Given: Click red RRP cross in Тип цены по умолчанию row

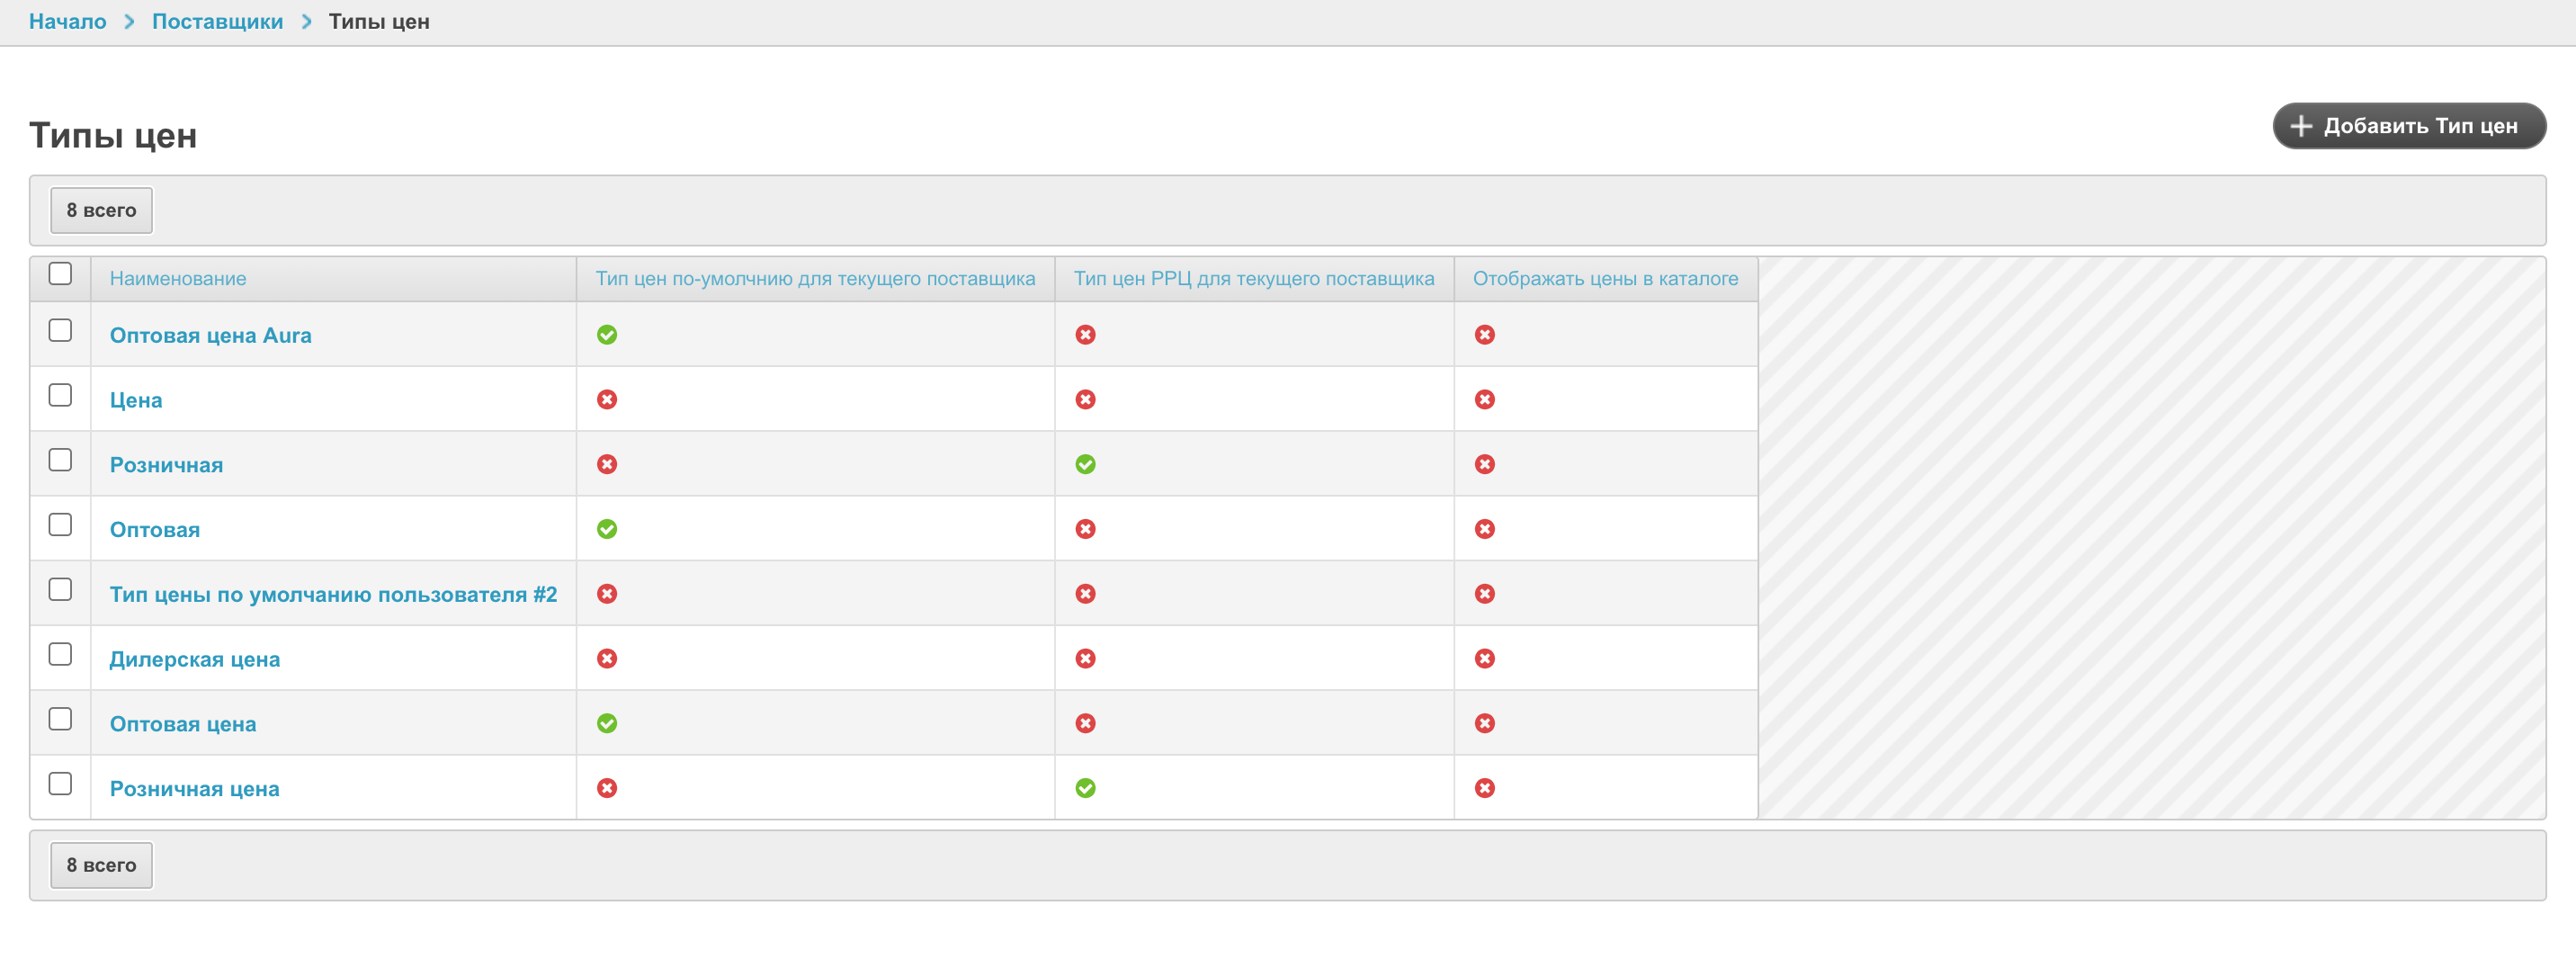Looking at the screenshot, I should pos(1085,594).
